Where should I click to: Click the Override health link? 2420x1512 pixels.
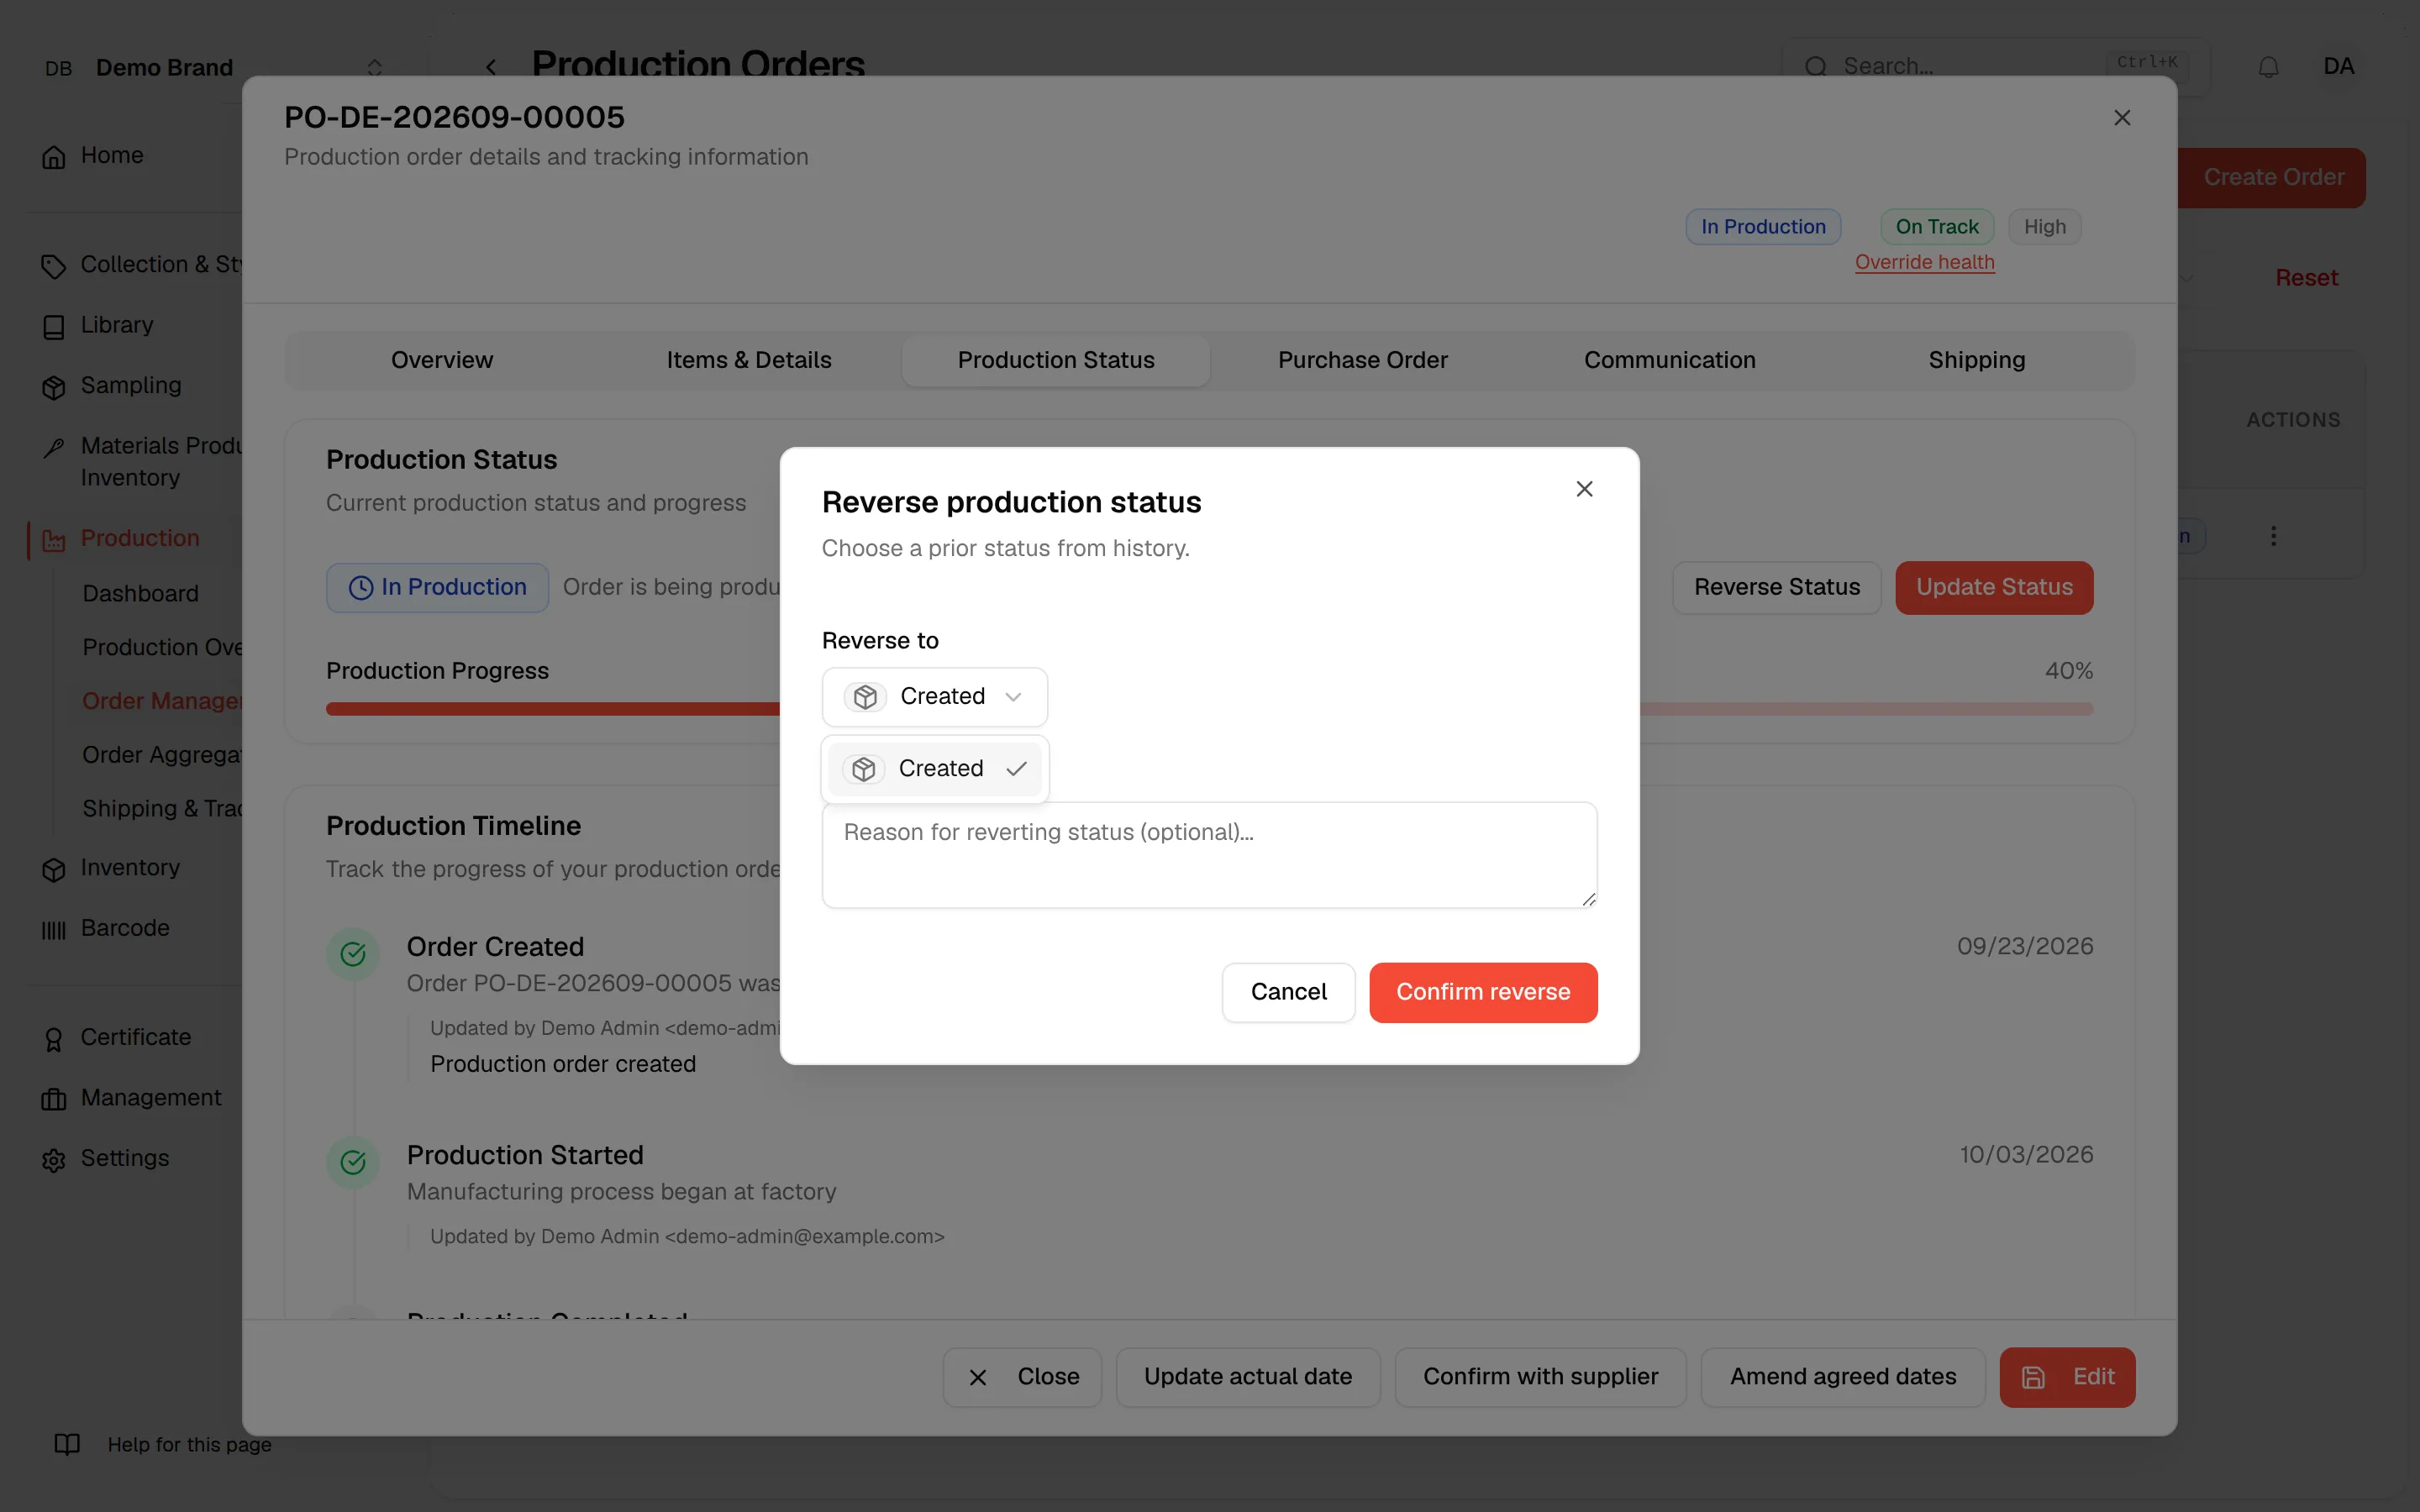1924,262
